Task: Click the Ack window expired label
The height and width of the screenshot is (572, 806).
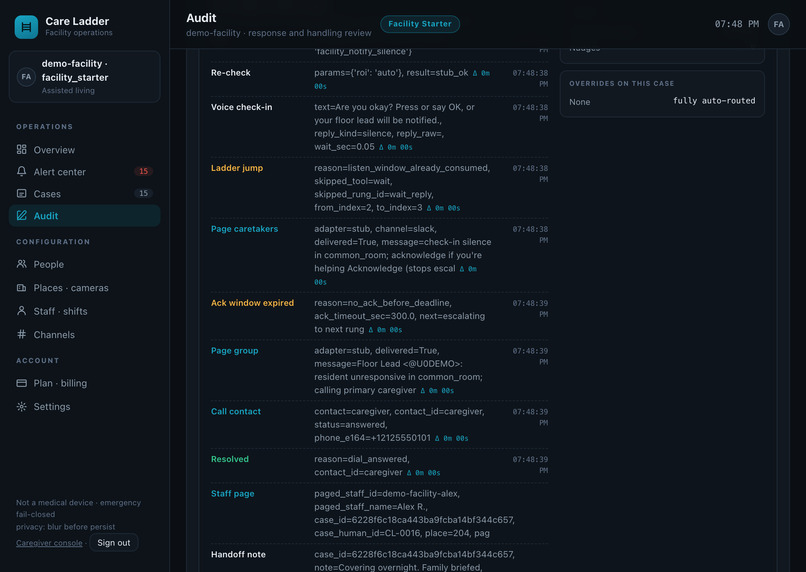Action: coord(252,303)
